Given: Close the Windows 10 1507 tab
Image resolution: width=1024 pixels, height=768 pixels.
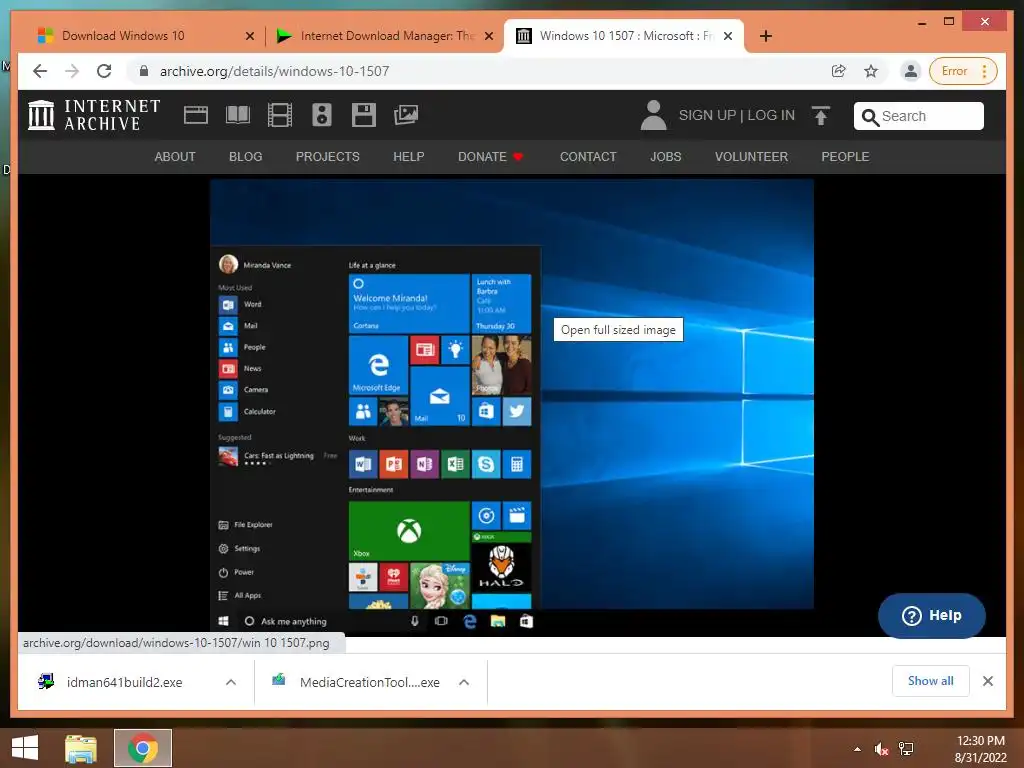Looking at the screenshot, I should tap(728, 36).
